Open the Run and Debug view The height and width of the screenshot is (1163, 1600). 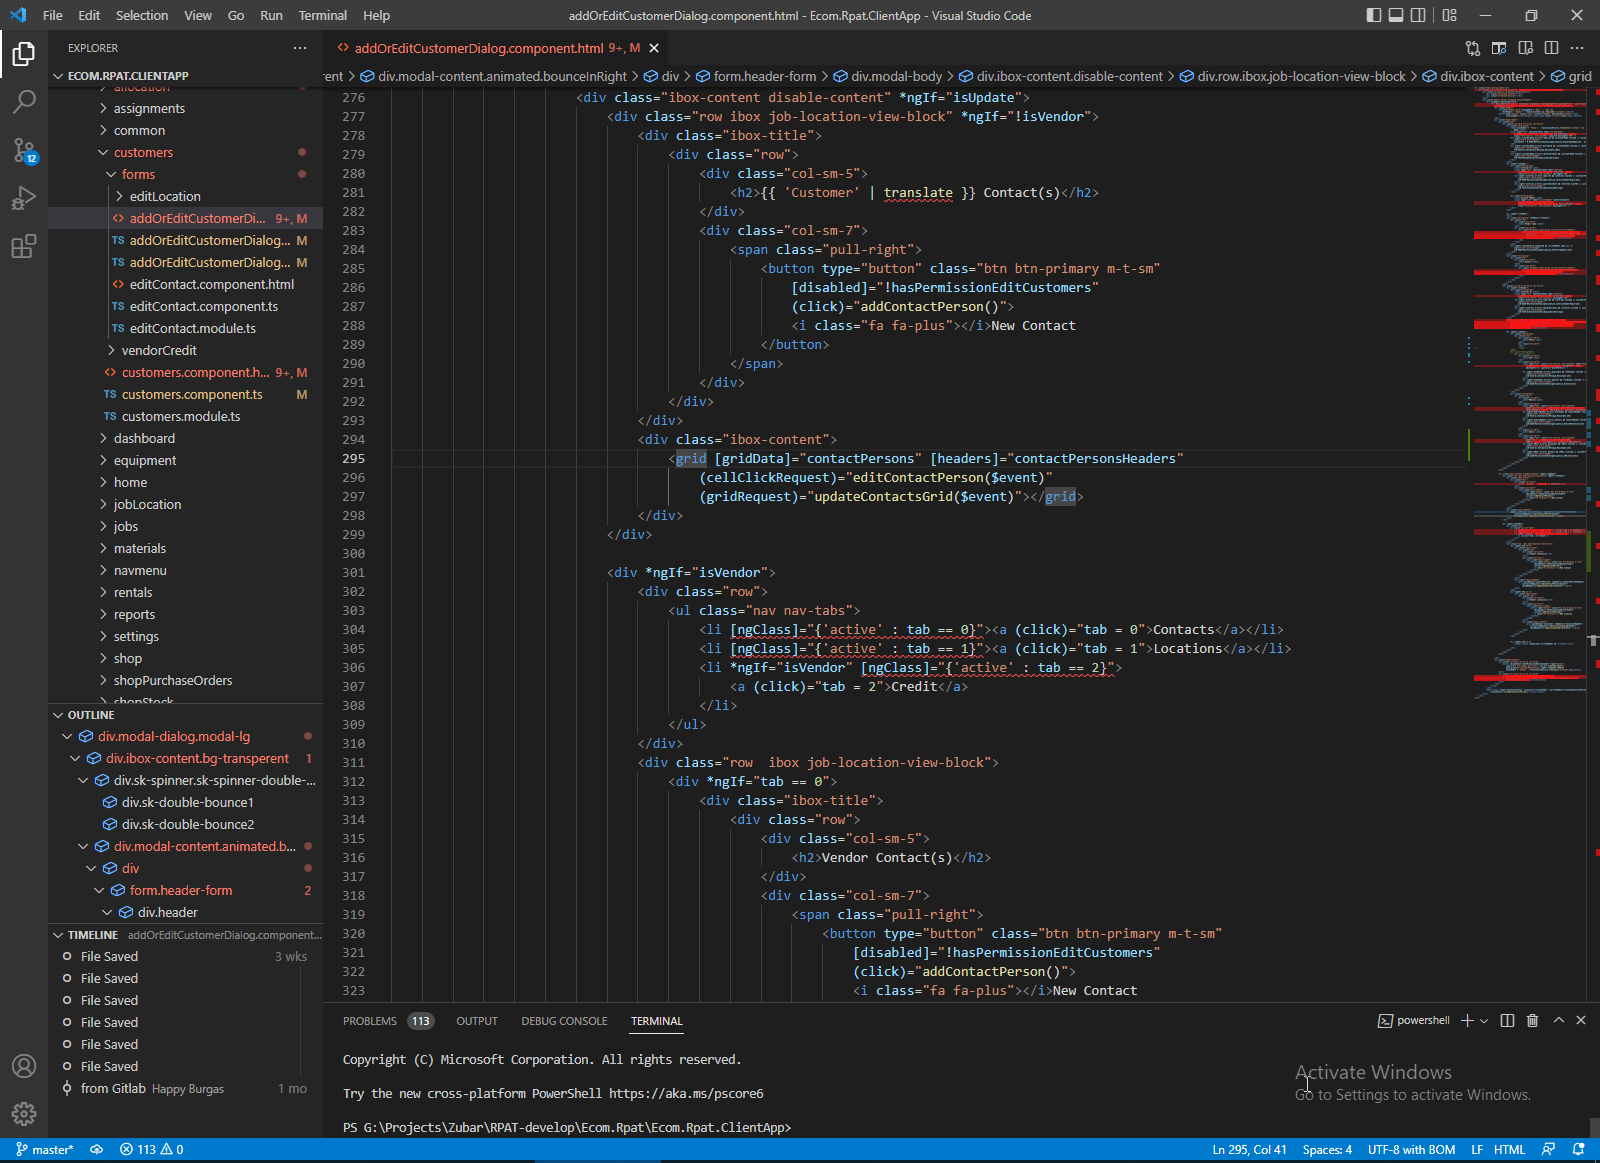point(24,198)
